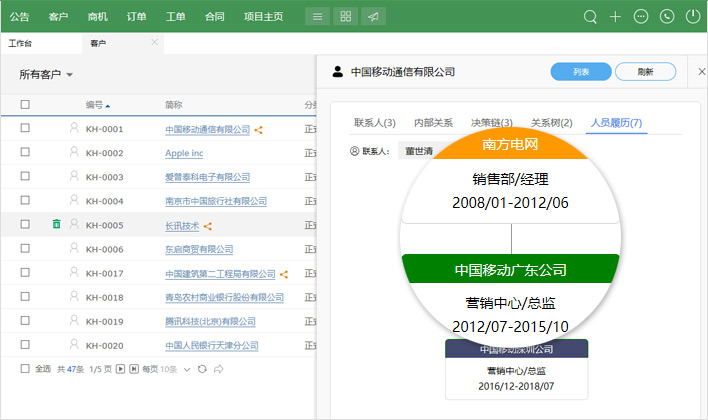Click green trash icon on KH-0005 row

coord(56,225)
